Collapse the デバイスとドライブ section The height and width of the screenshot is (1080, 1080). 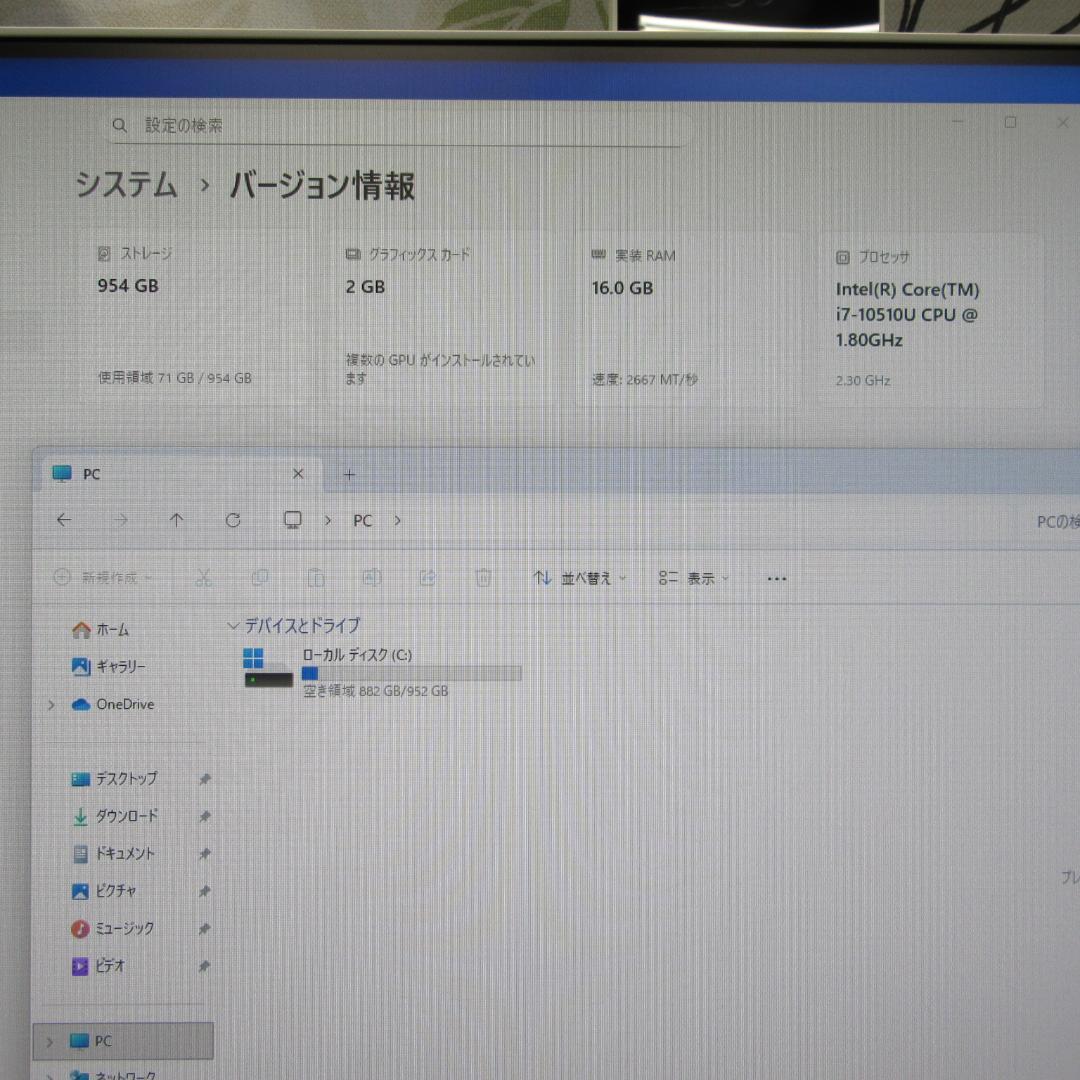[x=232, y=626]
